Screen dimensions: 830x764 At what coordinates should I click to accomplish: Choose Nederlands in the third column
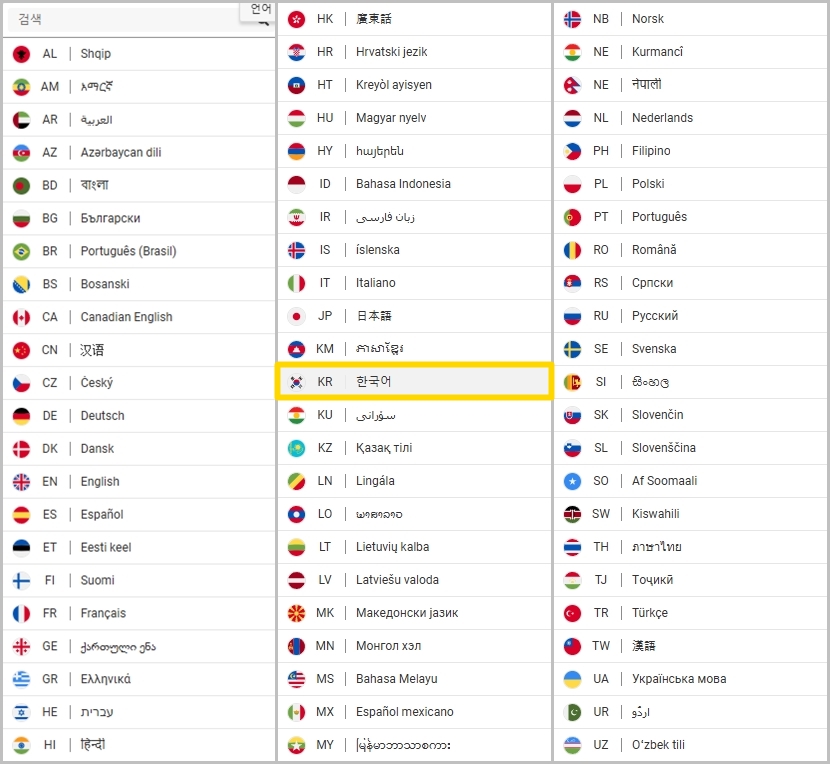click(x=690, y=118)
